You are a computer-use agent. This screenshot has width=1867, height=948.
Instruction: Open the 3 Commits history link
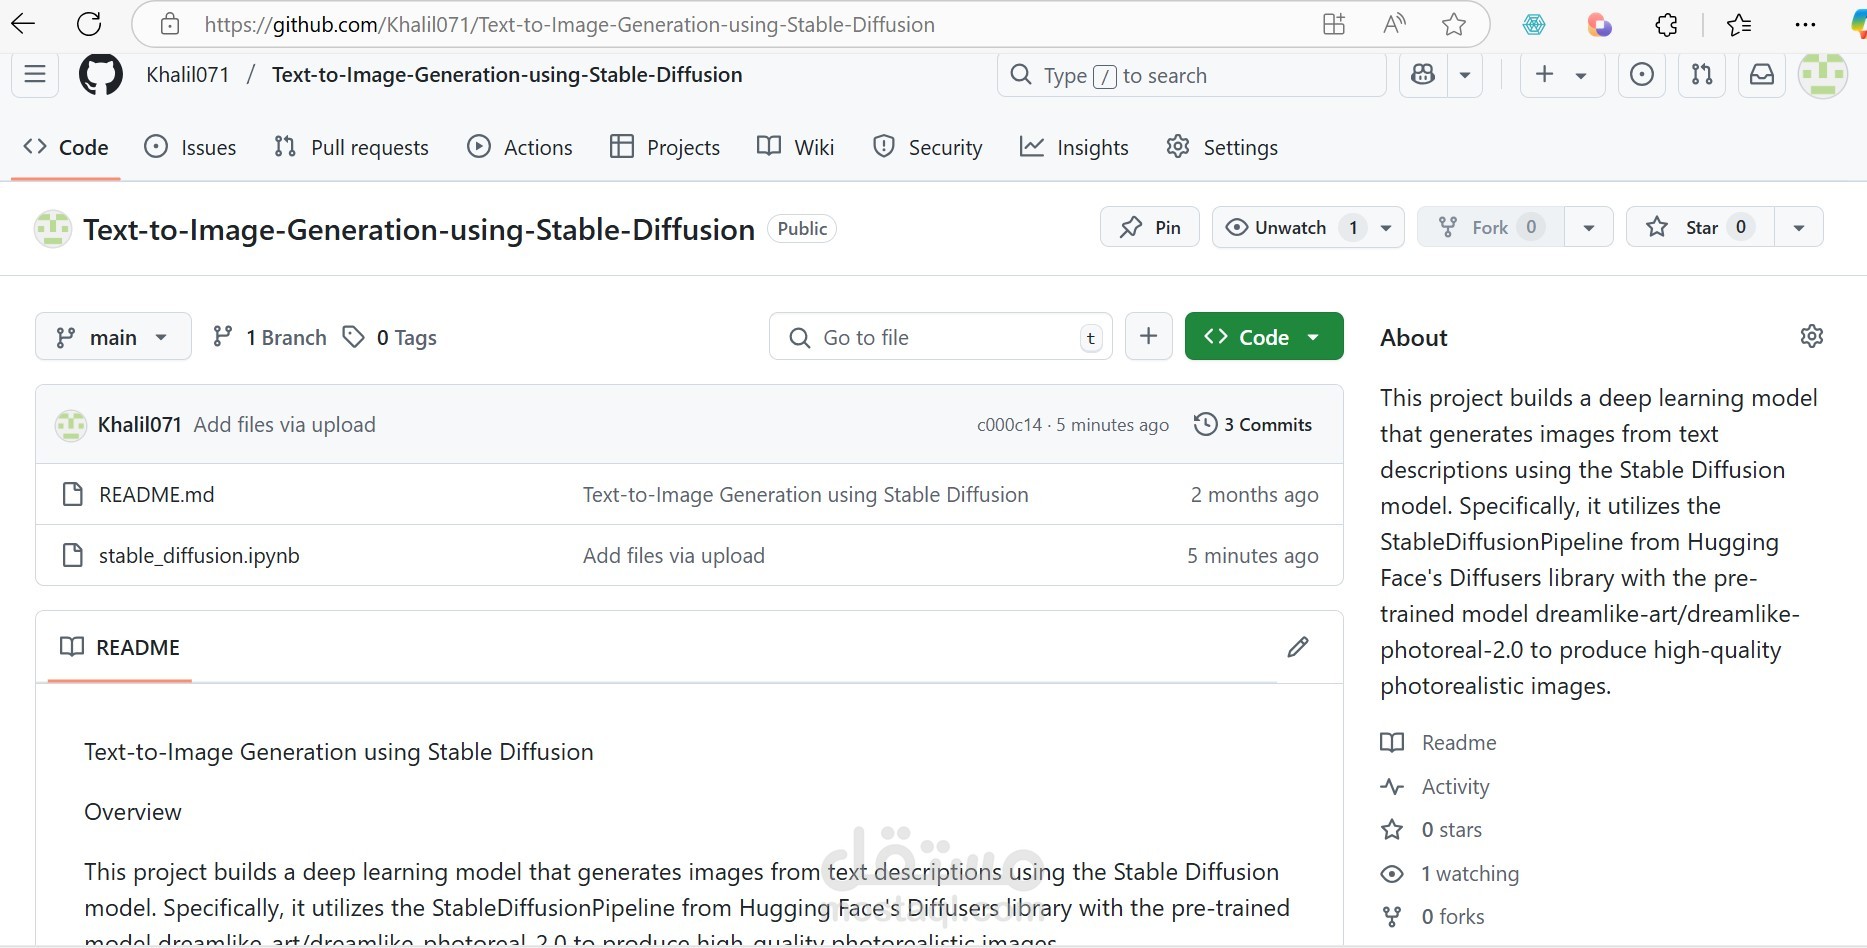tap(1253, 425)
